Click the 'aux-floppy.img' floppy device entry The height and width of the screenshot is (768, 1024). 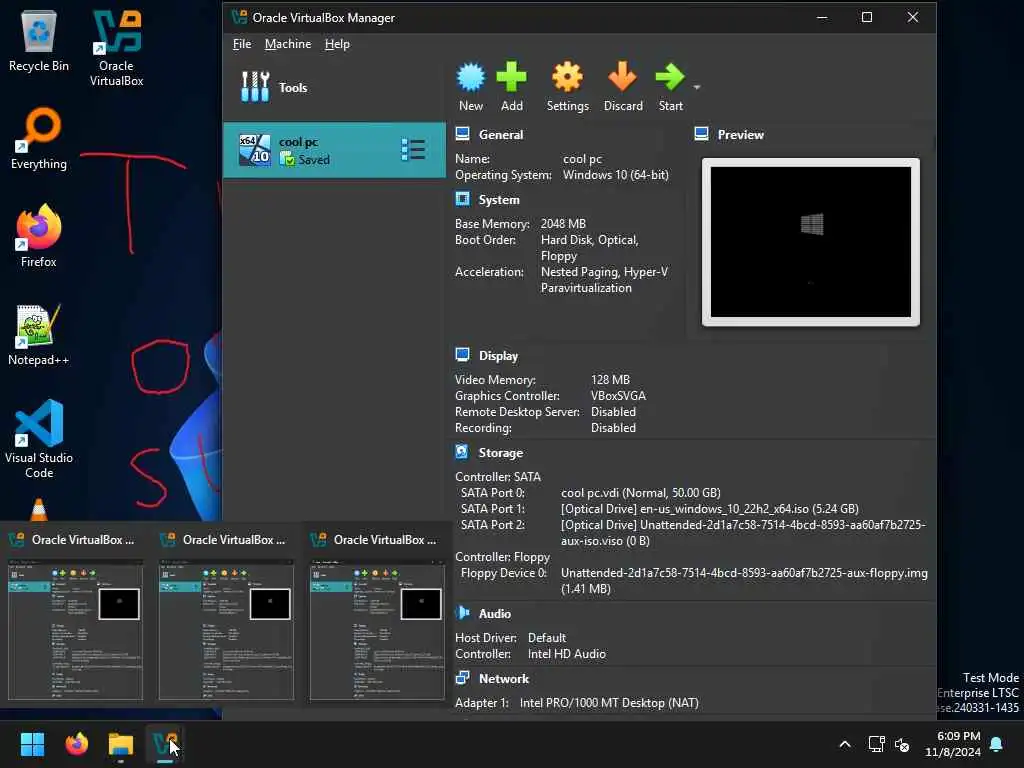(744, 581)
